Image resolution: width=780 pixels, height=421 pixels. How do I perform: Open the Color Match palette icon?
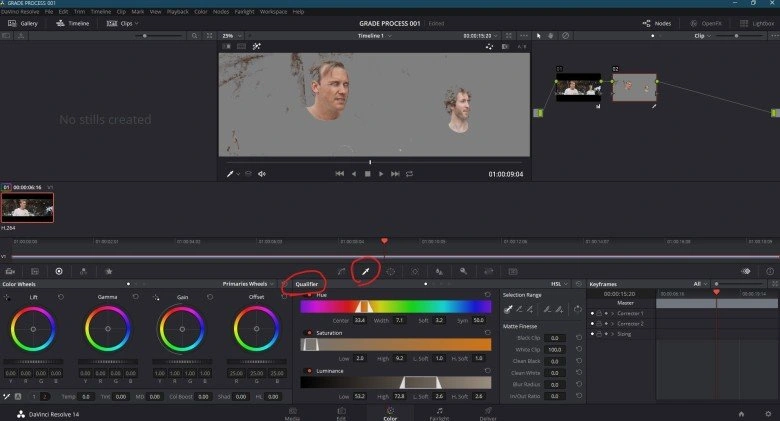coord(35,271)
